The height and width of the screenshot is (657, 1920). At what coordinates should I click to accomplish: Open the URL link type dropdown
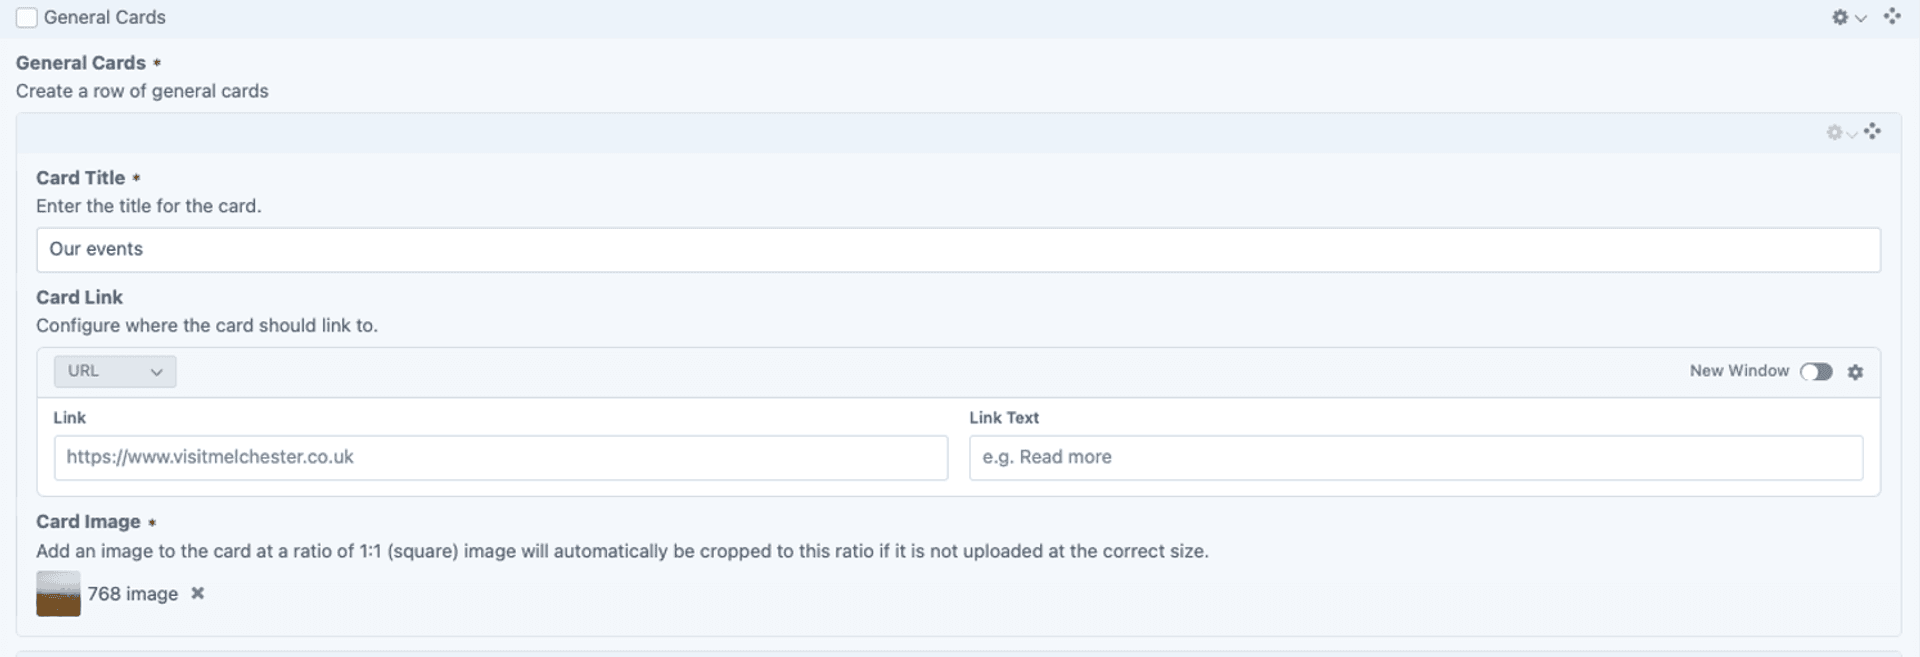tap(115, 371)
